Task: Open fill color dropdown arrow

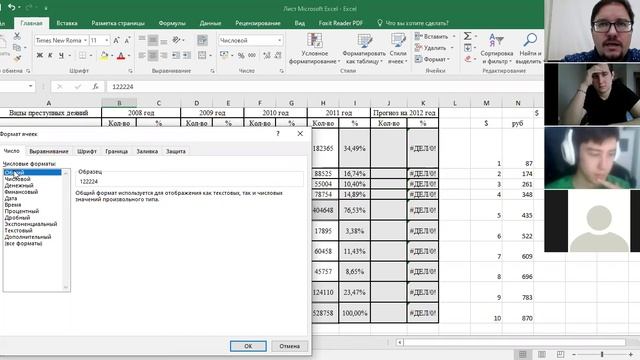Action: click(x=112, y=56)
